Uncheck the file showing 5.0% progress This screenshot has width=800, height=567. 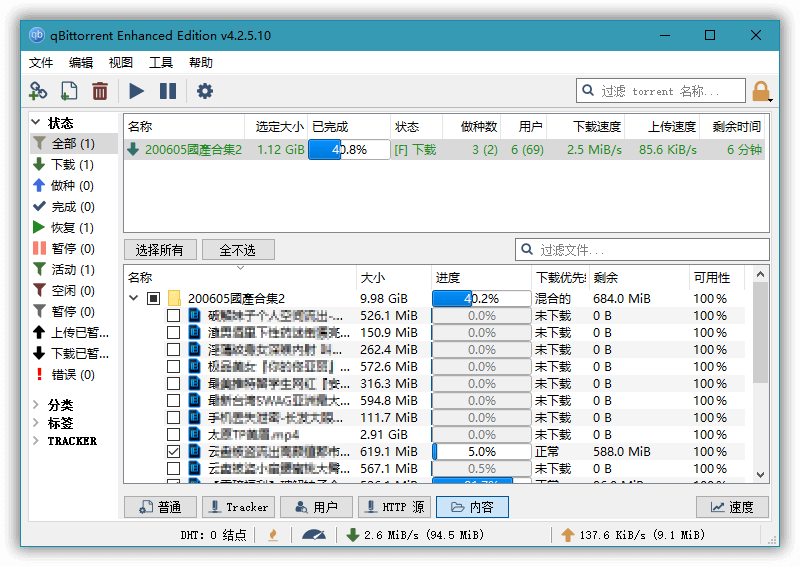point(174,452)
